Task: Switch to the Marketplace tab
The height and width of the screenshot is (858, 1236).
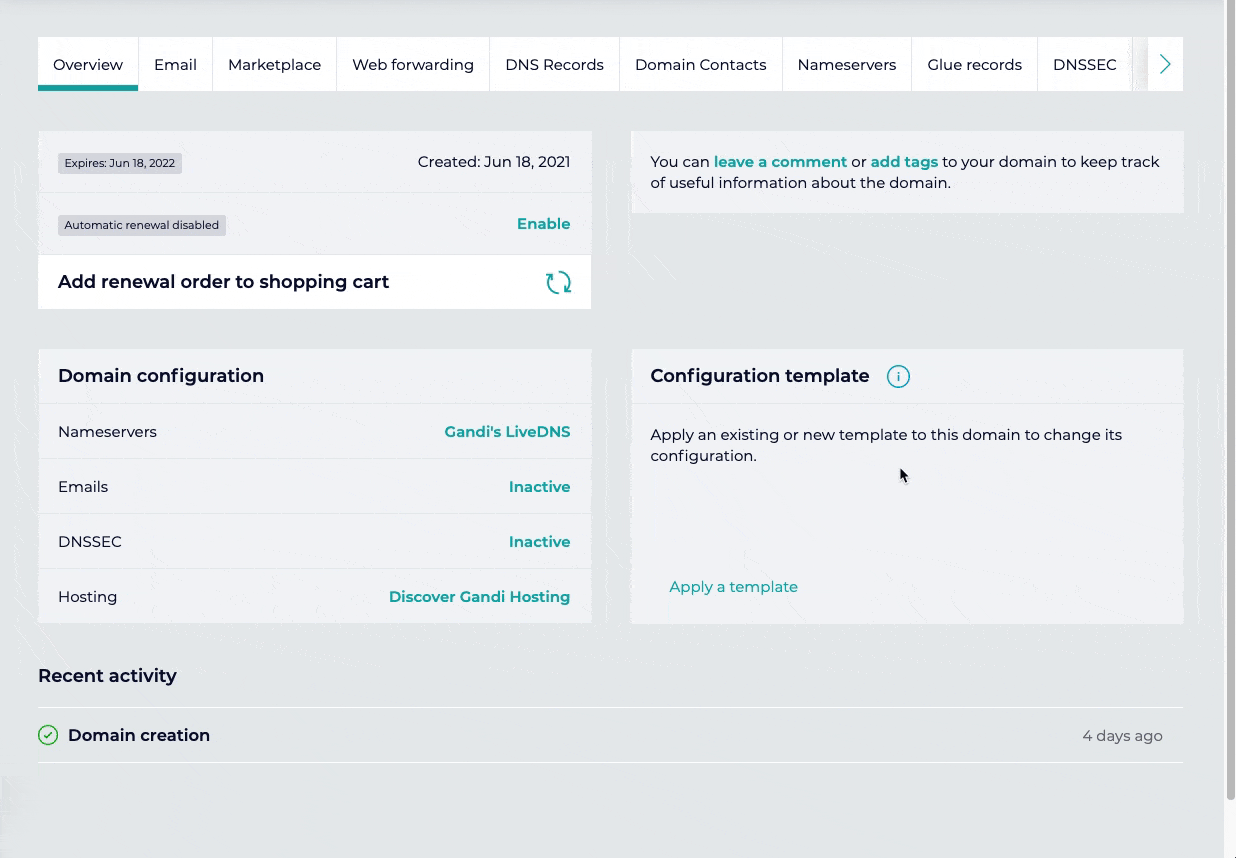Action: (x=274, y=65)
